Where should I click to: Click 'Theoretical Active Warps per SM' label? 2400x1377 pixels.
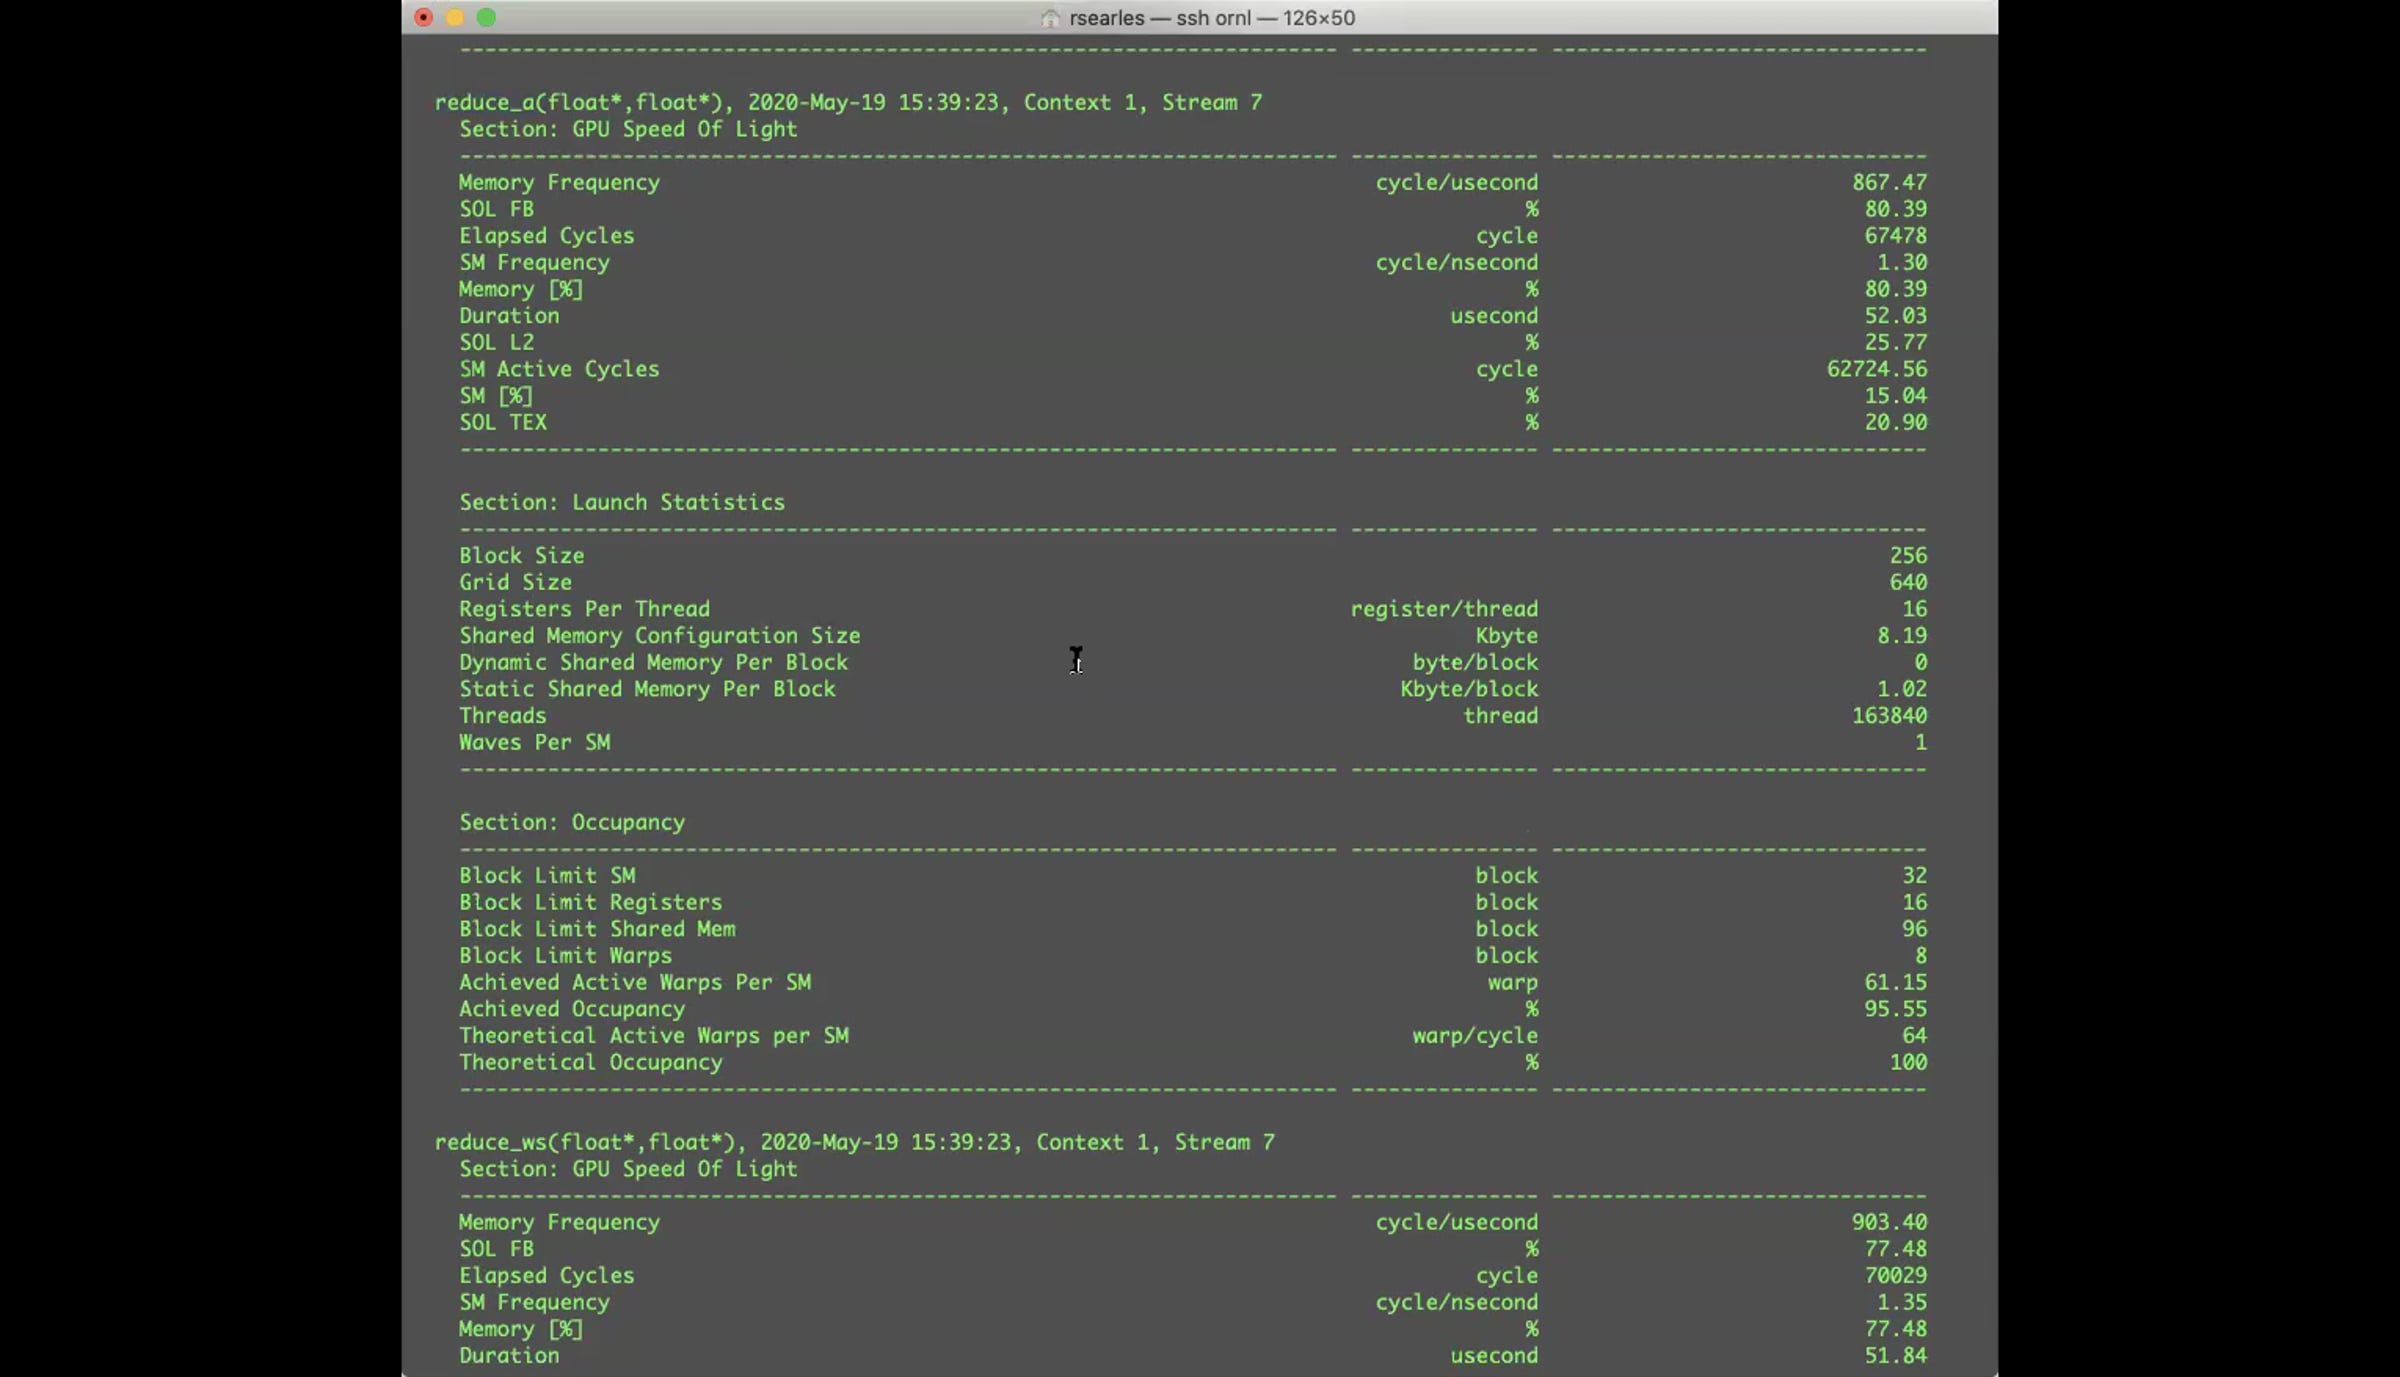tap(654, 1036)
